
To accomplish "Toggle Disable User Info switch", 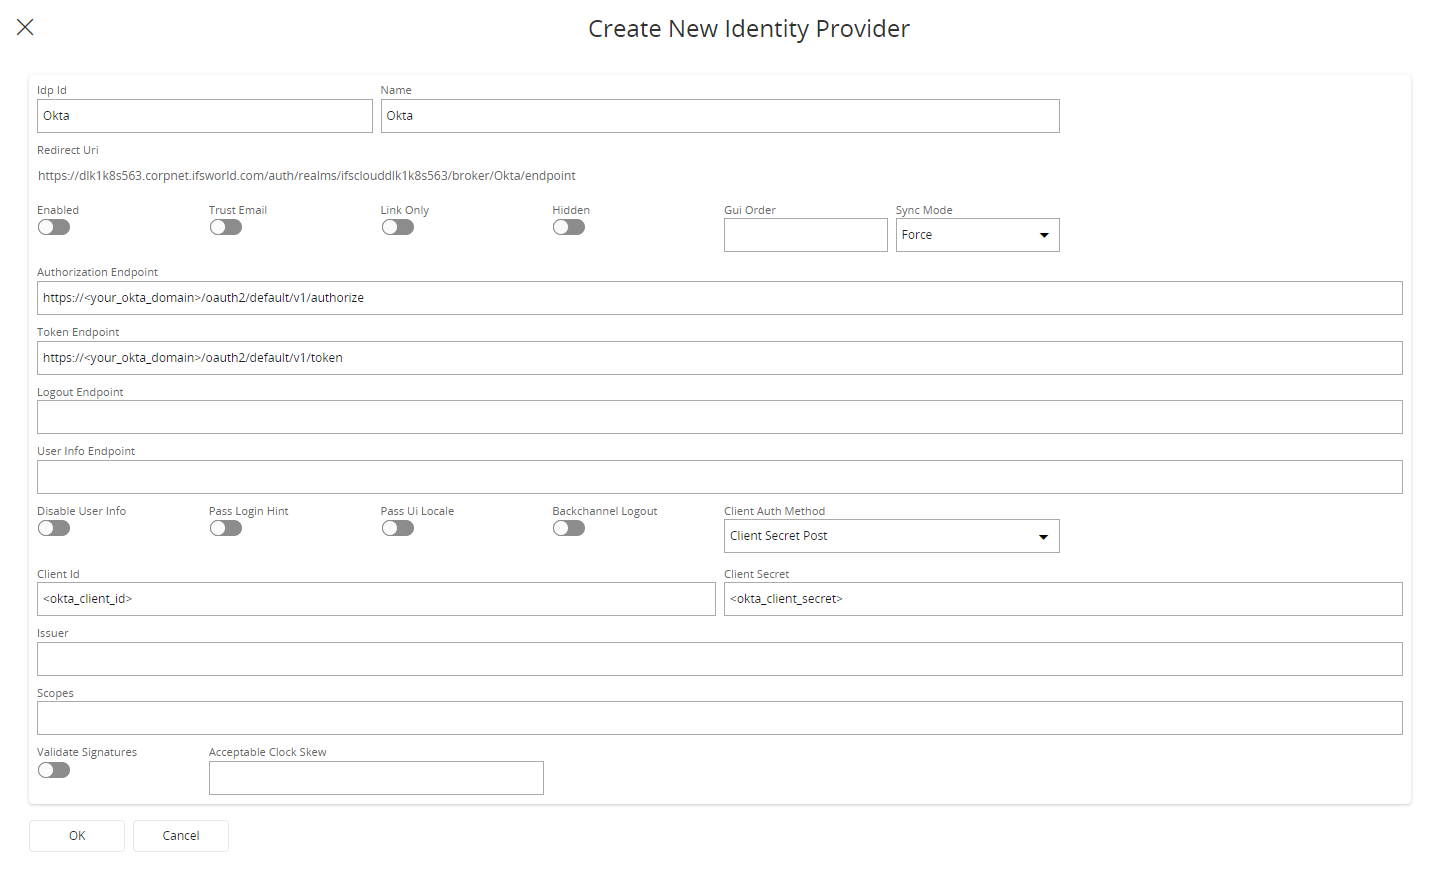I will tap(54, 528).
